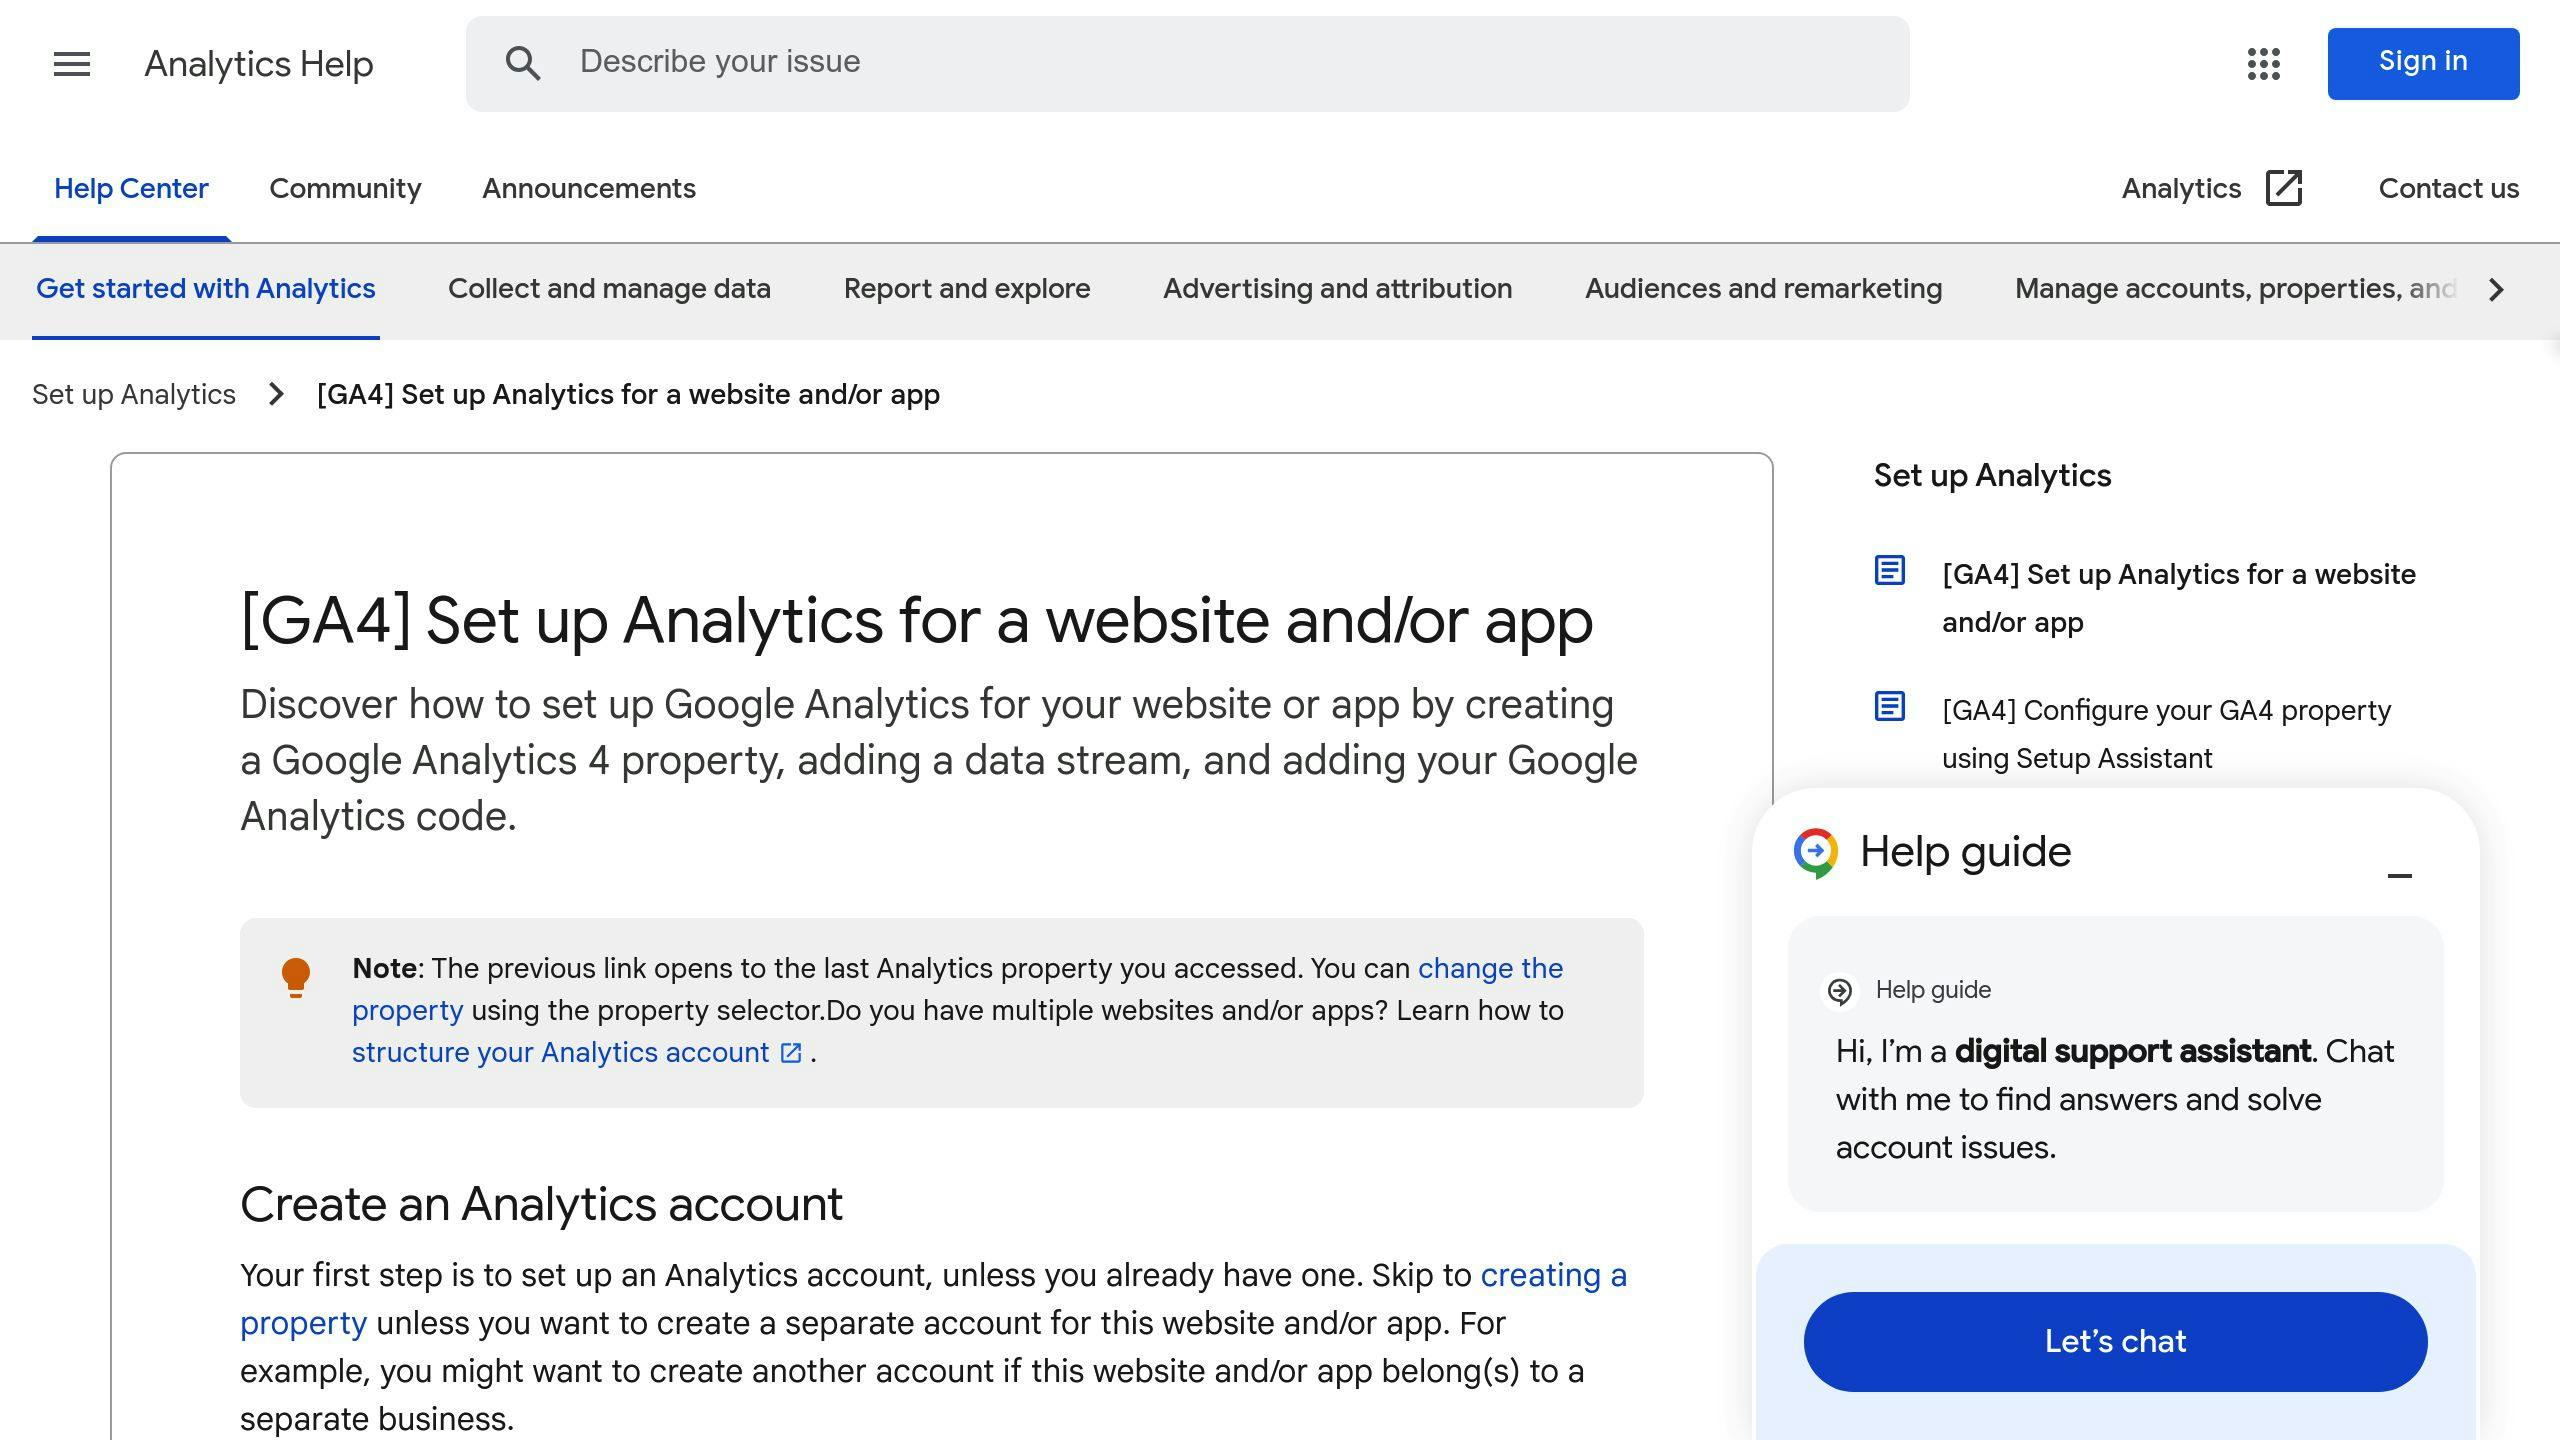Open sidebar Configure your GA4 property link
The width and height of the screenshot is (2560, 1440).
(2166, 734)
